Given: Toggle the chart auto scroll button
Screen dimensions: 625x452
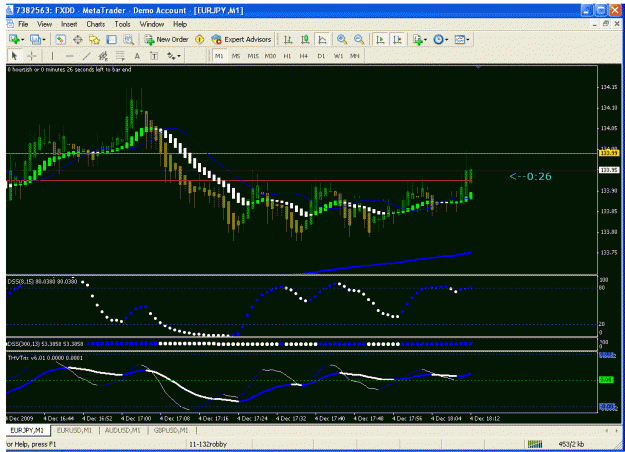Looking at the screenshot, I should (380, 39).
